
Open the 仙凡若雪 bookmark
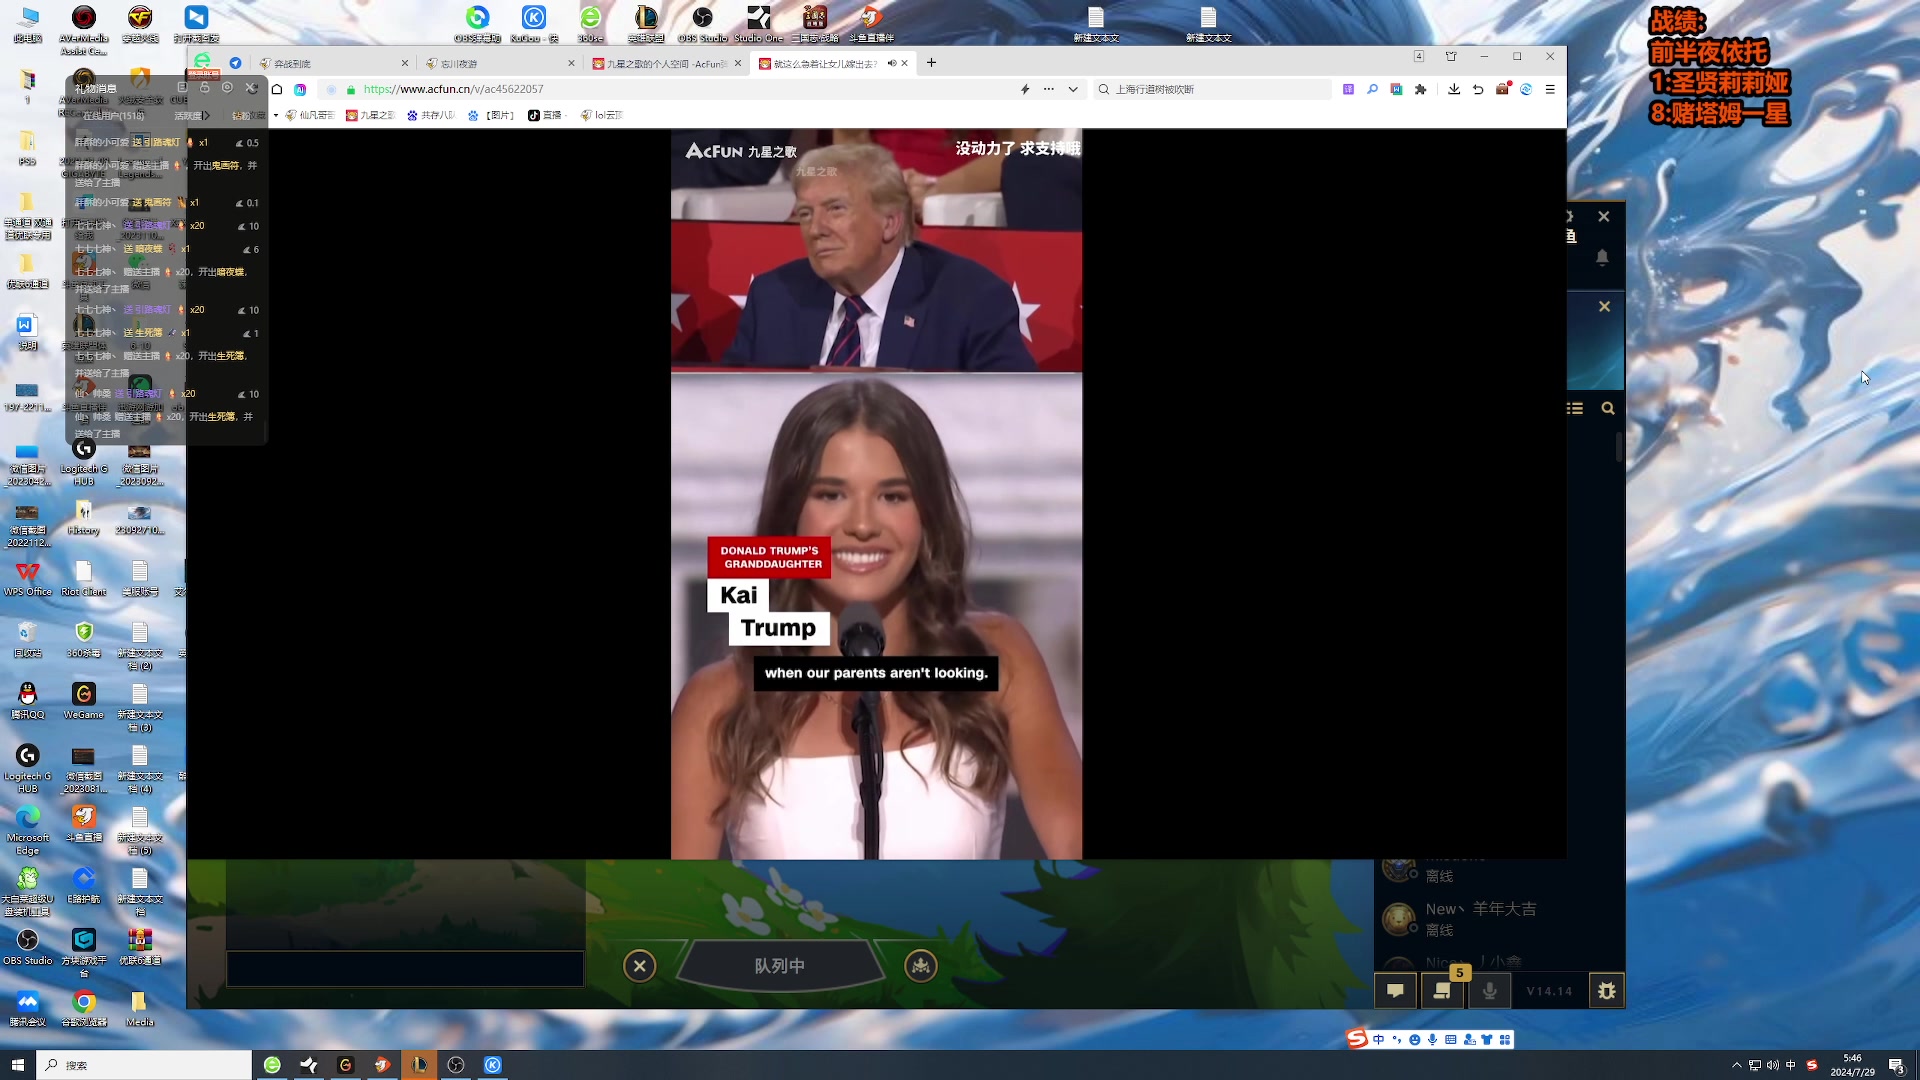310,115
